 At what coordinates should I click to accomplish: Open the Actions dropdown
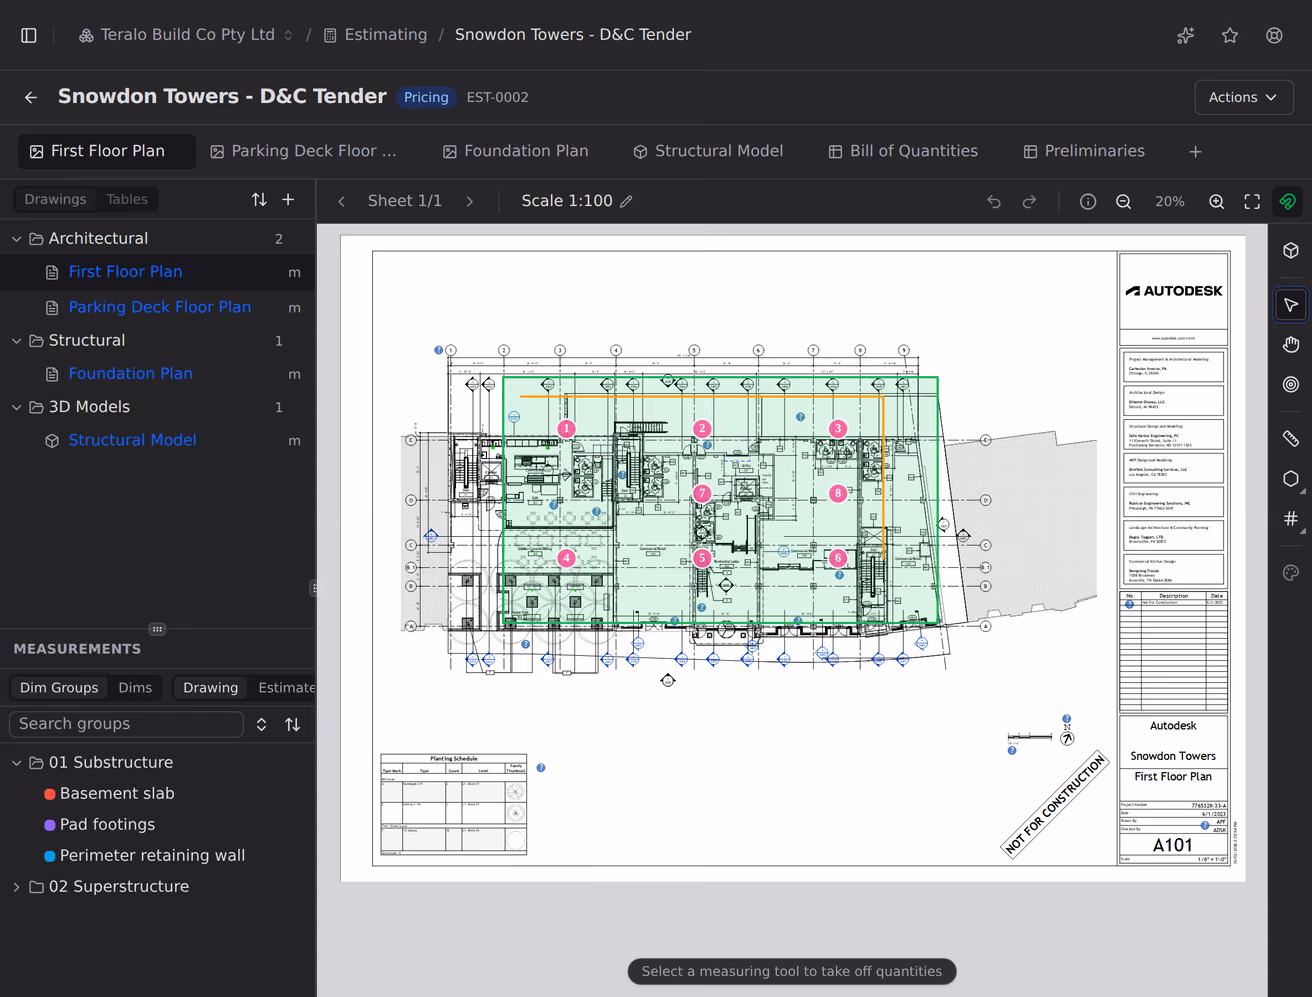[1243, 97]
